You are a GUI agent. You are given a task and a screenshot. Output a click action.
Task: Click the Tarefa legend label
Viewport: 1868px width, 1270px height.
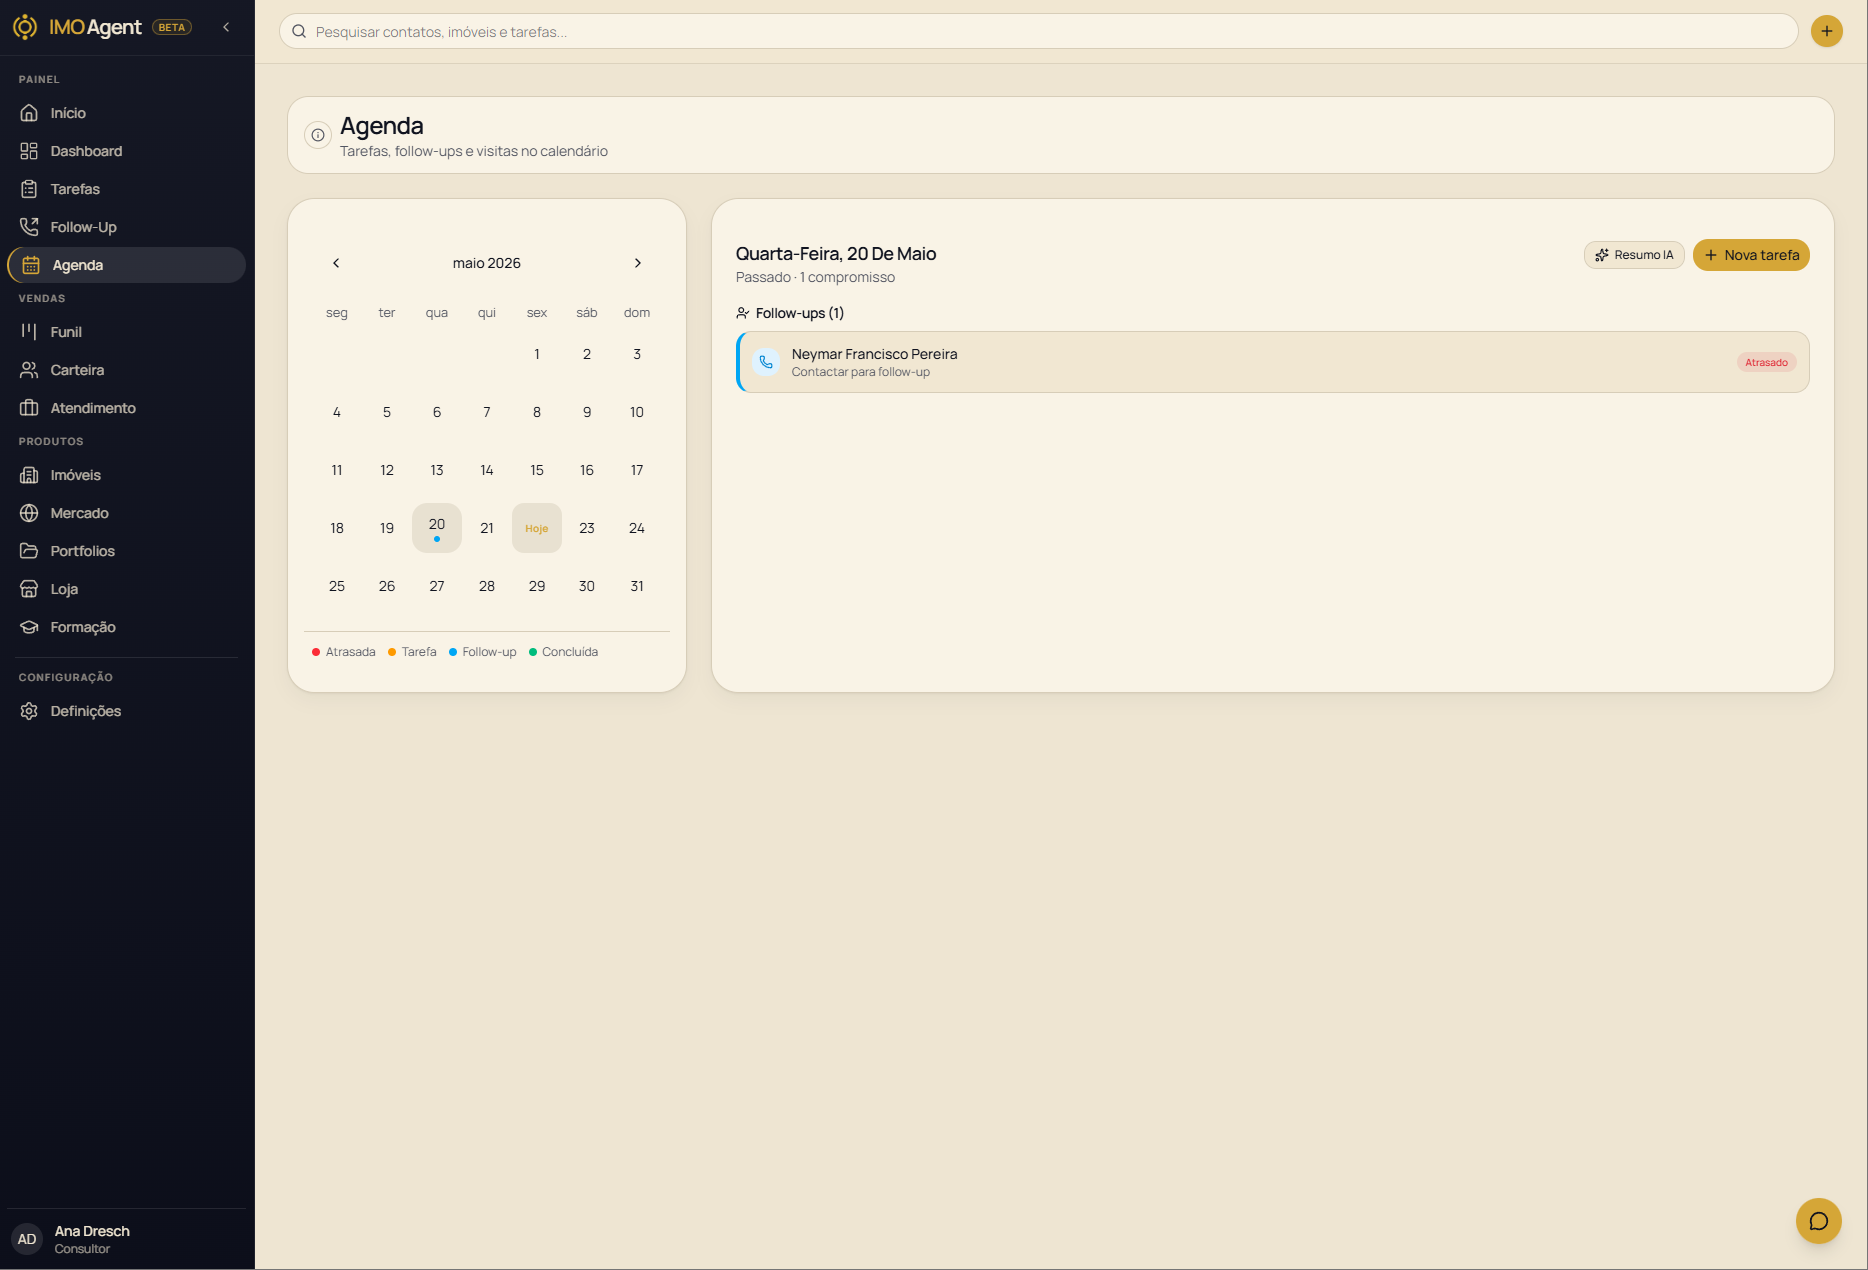point(419,652)
